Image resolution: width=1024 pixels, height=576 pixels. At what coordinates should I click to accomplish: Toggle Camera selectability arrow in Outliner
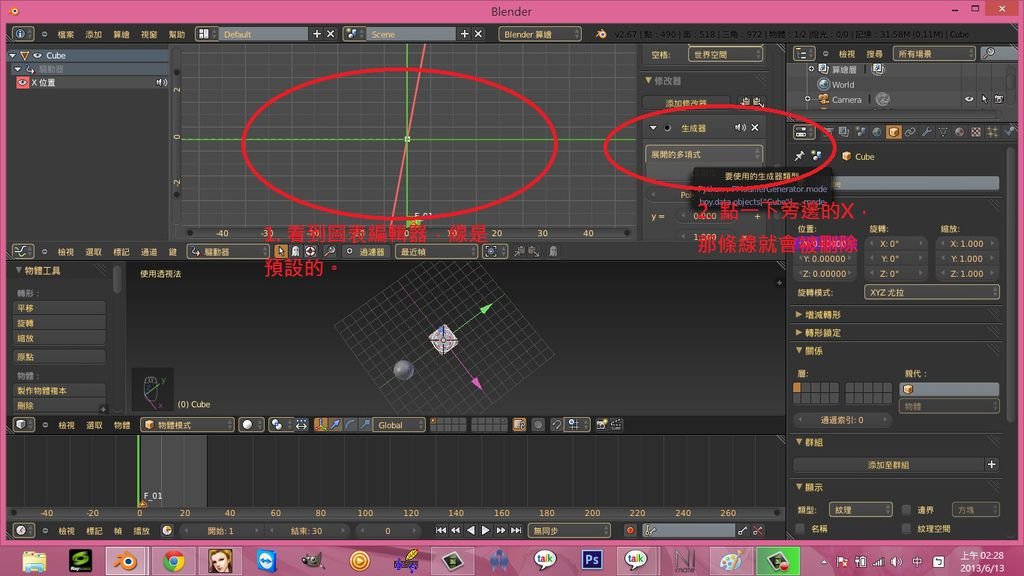click(x=984, y=99)
